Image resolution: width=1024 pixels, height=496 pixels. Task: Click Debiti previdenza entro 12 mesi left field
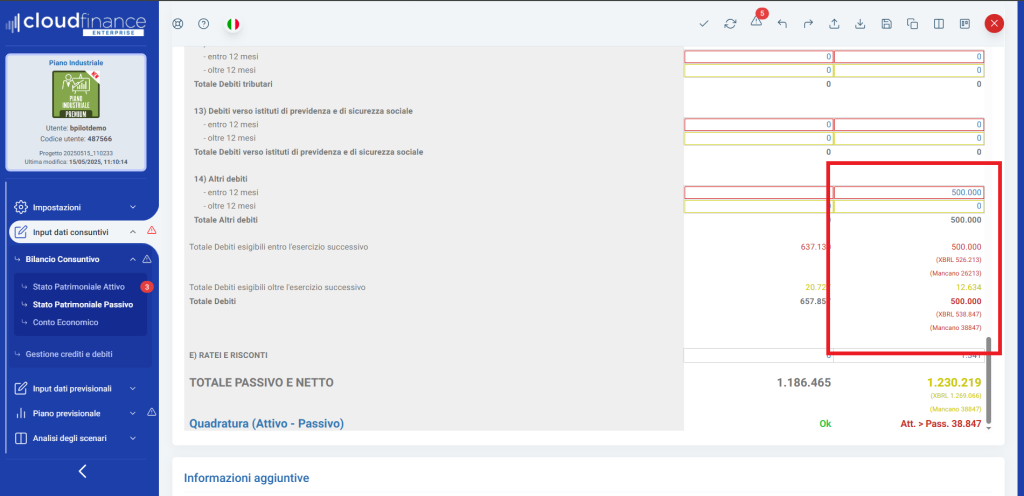tap(759, 125)
